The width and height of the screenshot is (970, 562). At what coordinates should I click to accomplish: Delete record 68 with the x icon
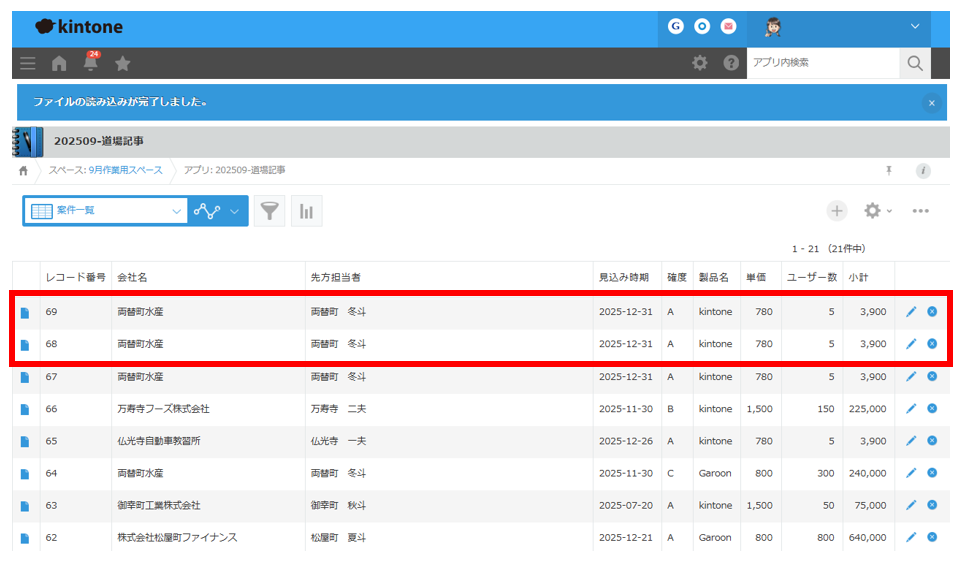(932, 344)
